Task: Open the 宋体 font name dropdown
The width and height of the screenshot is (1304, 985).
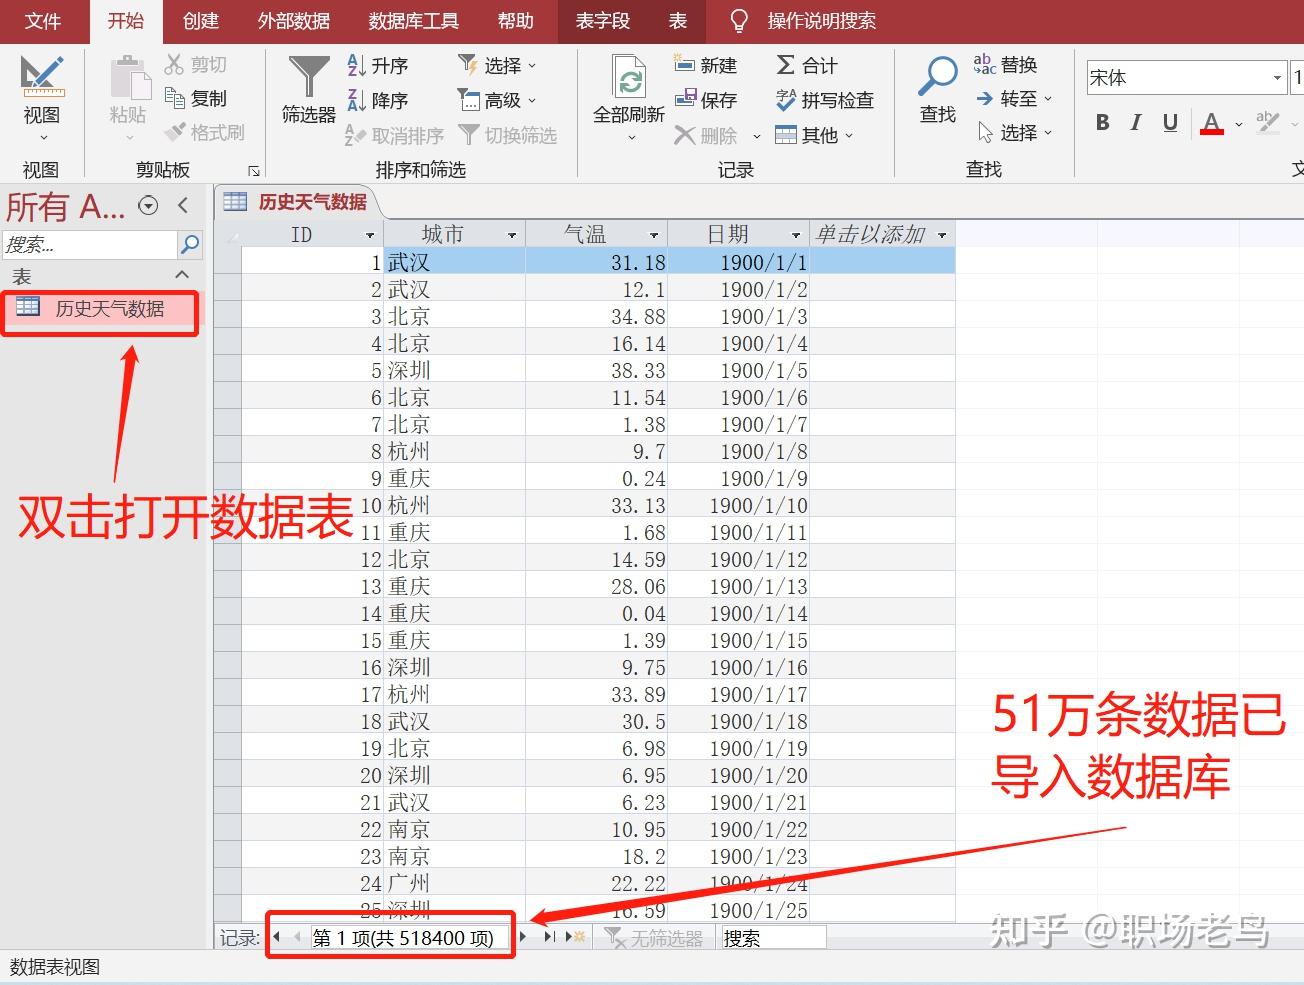Action: [x=1278, y=77]
